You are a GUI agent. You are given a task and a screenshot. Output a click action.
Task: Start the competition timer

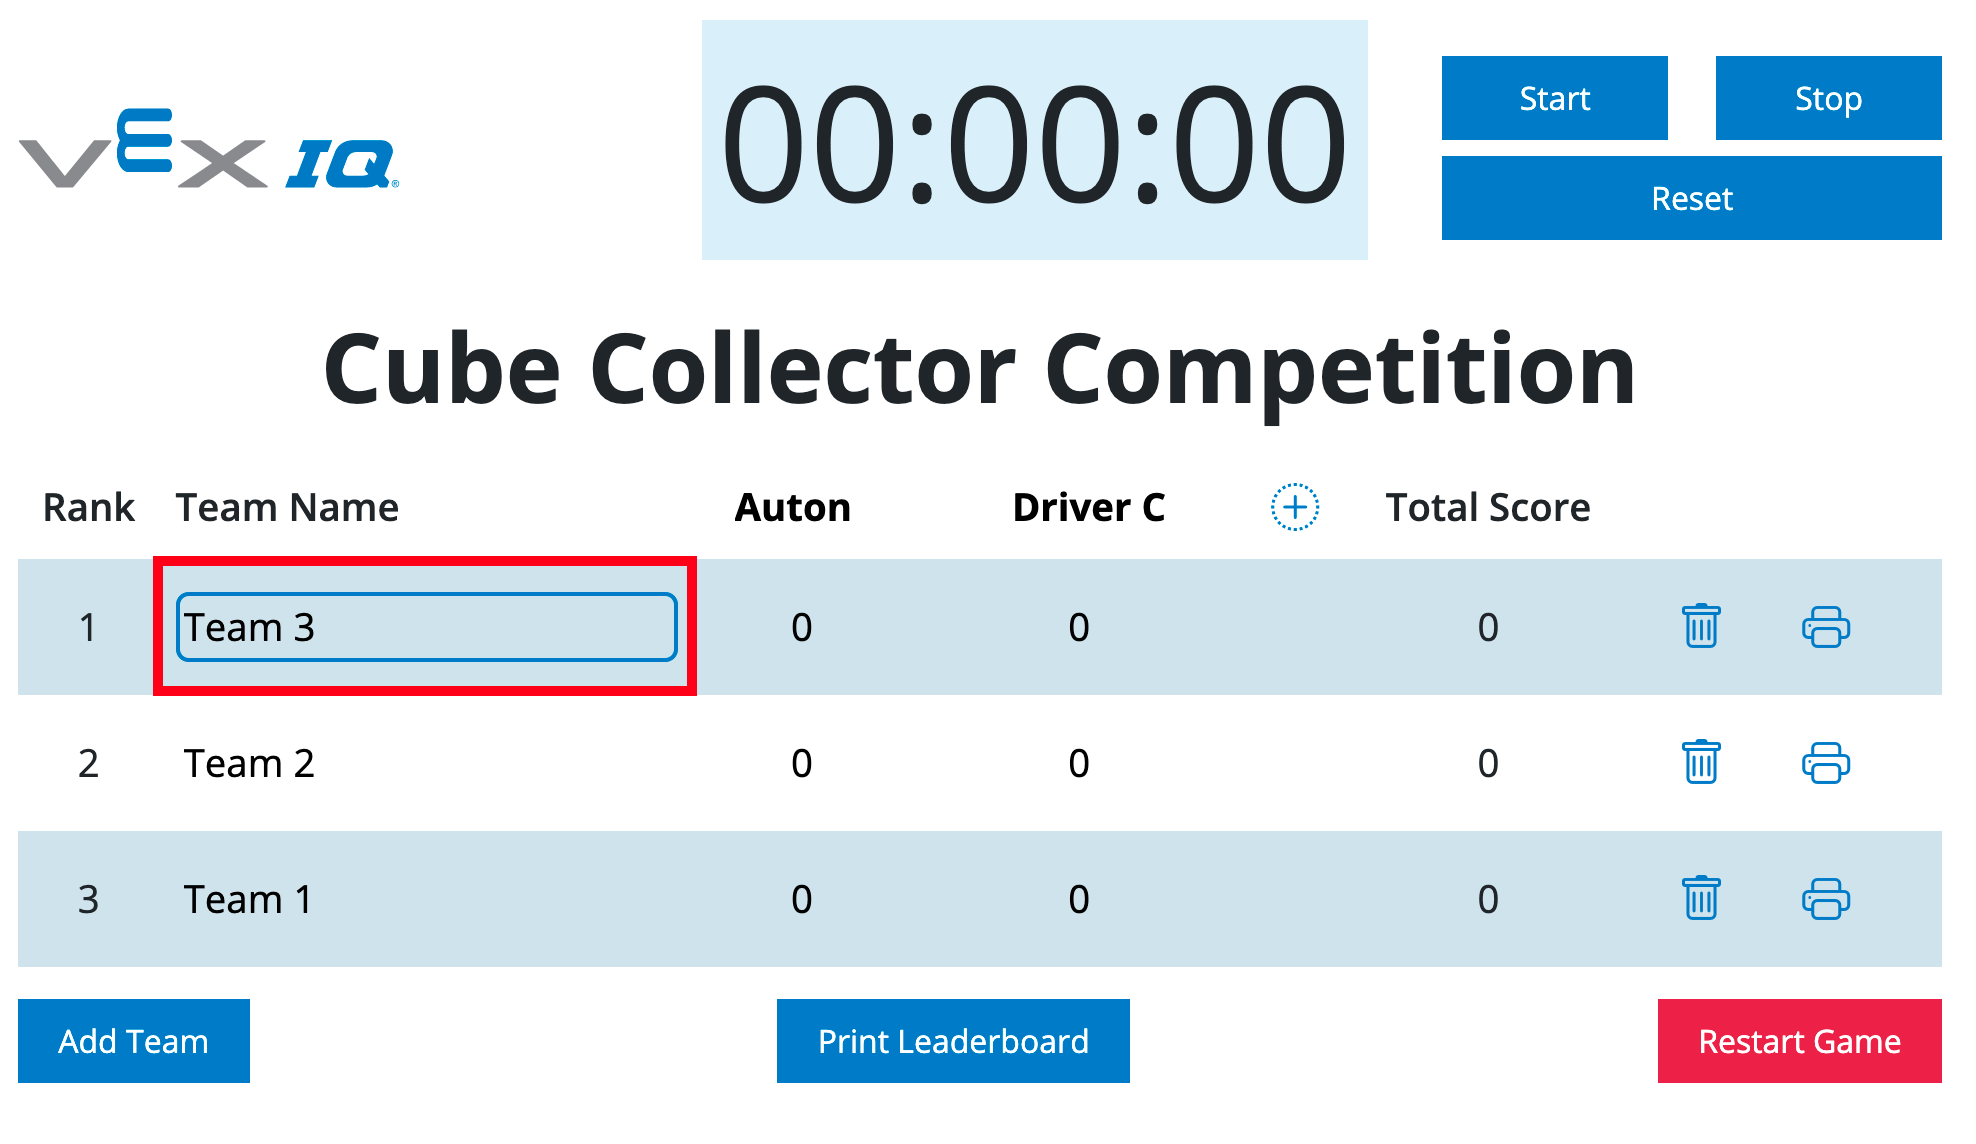(1554, 98)
